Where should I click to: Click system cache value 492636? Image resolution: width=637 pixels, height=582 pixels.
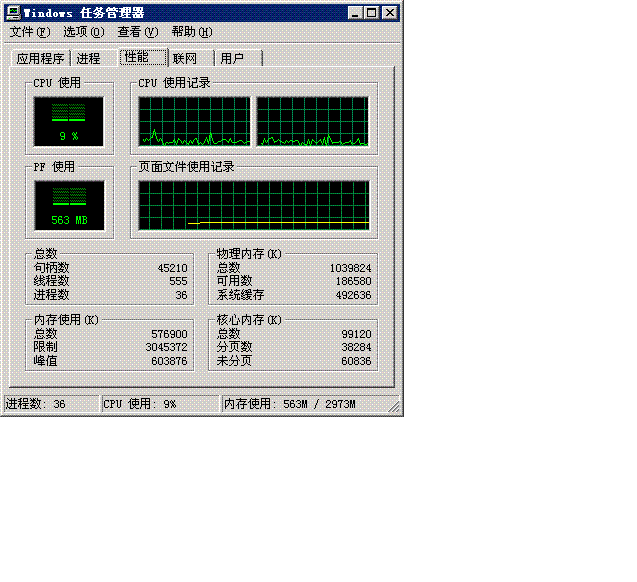tap(353, 295)
